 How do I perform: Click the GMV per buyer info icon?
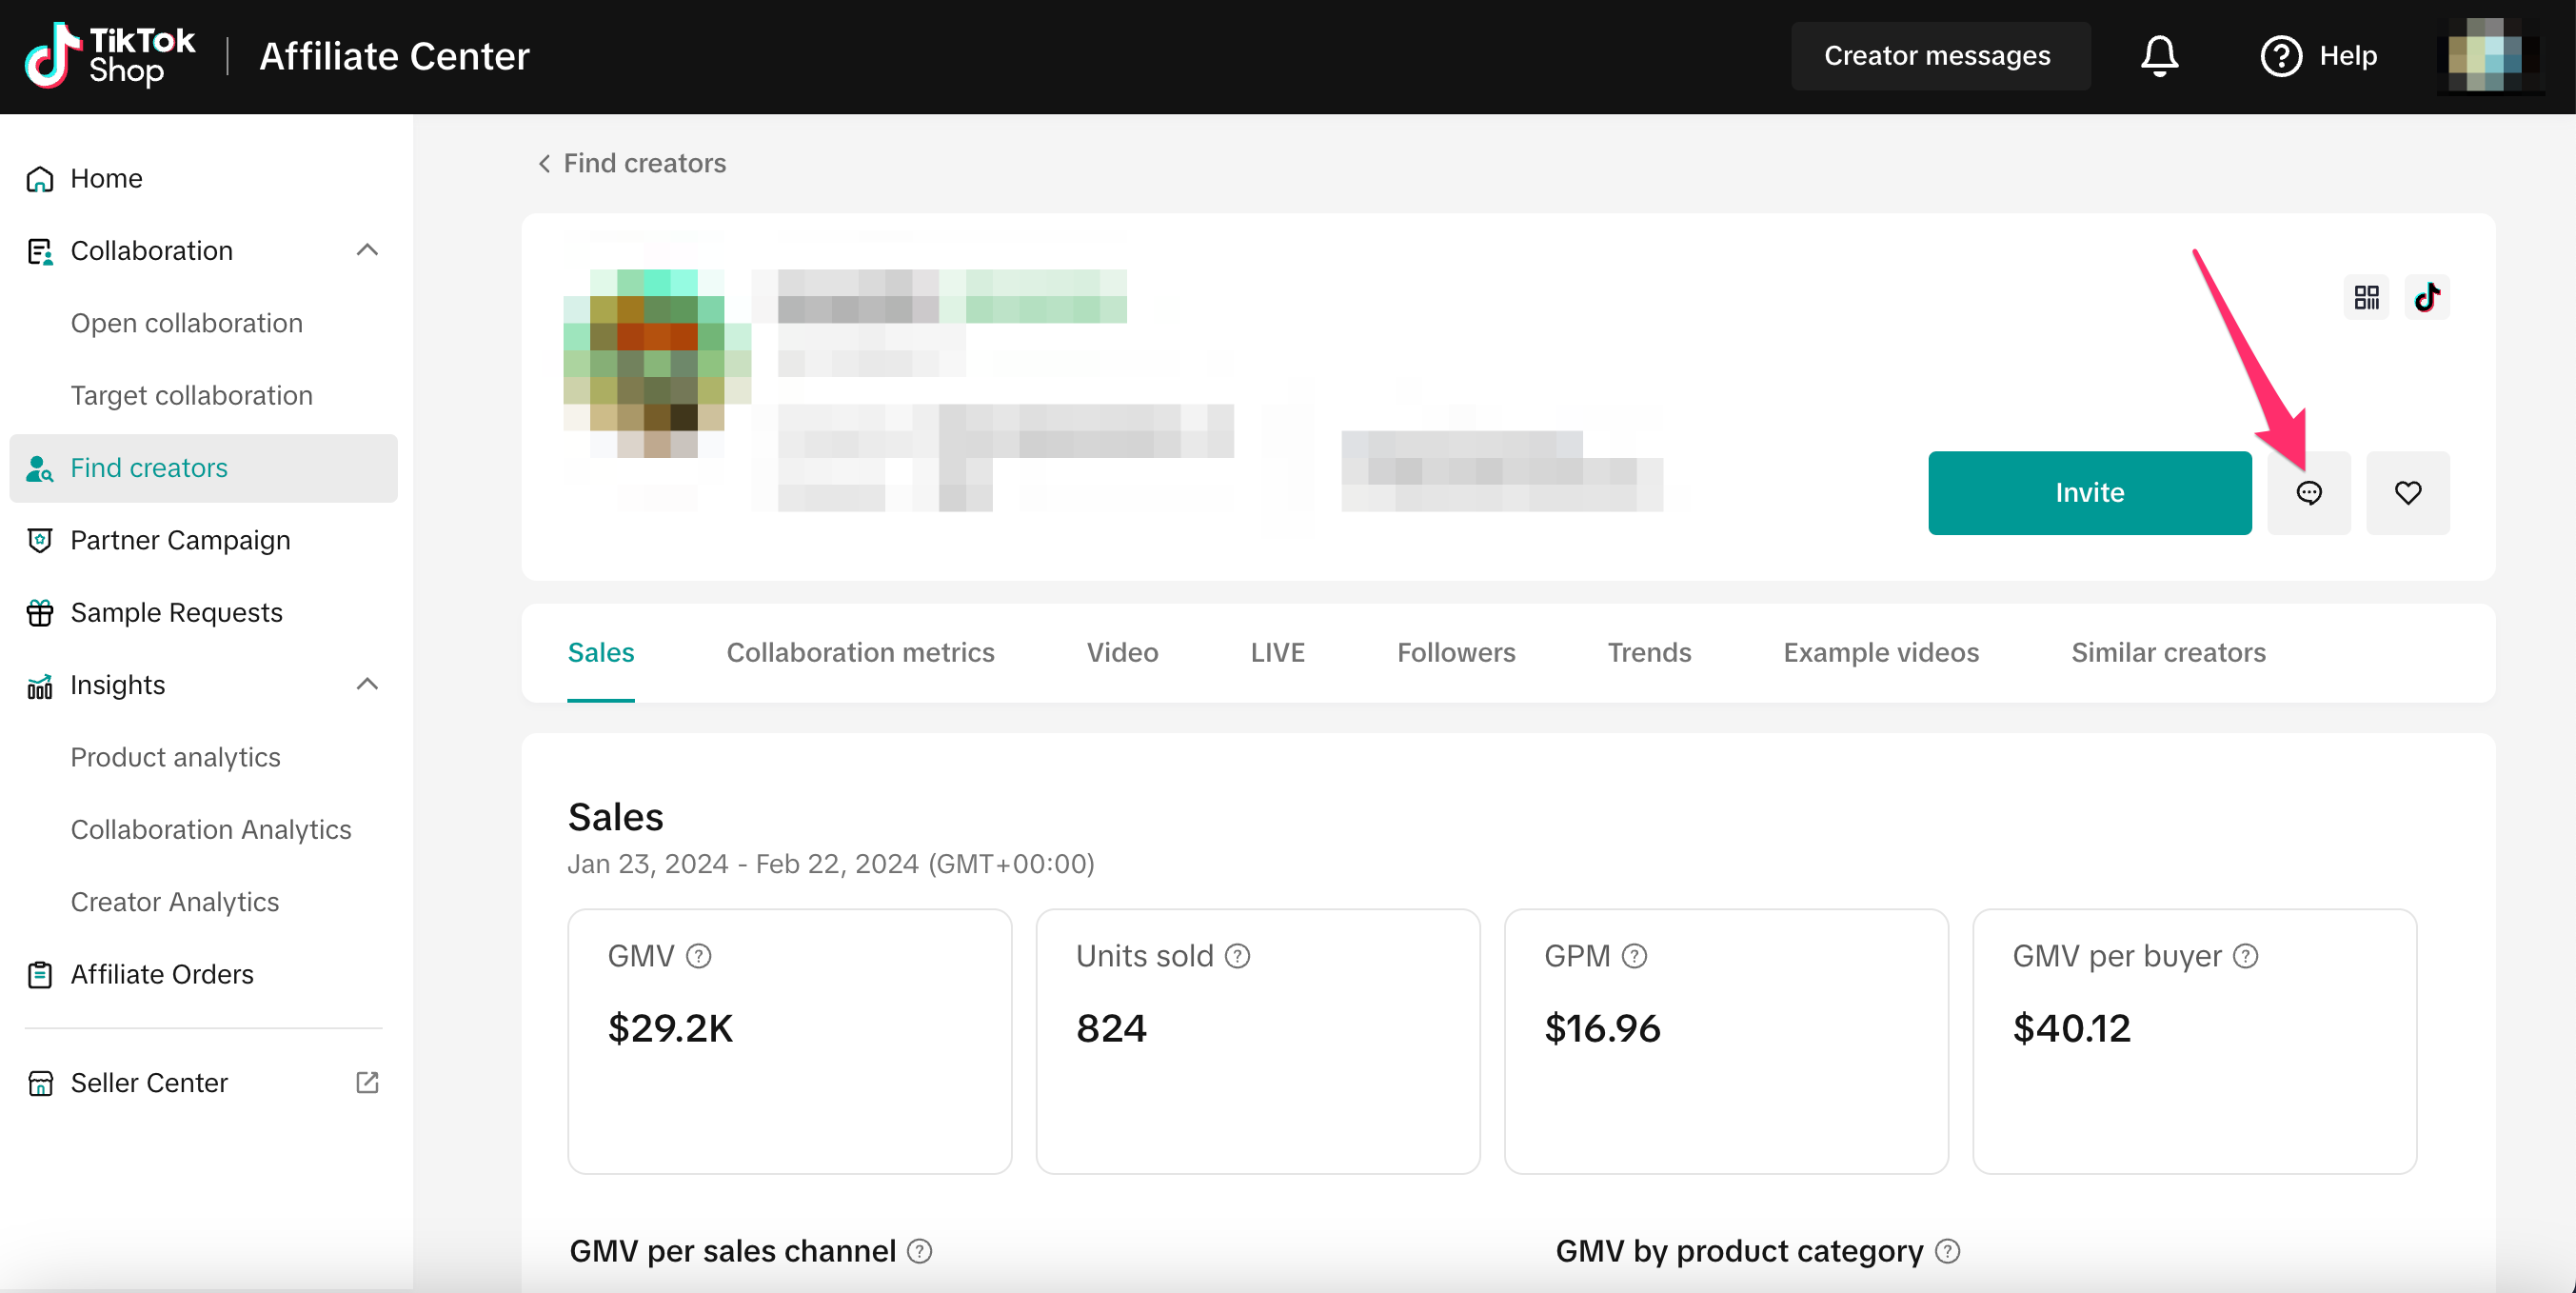[x=2246, y=957]
